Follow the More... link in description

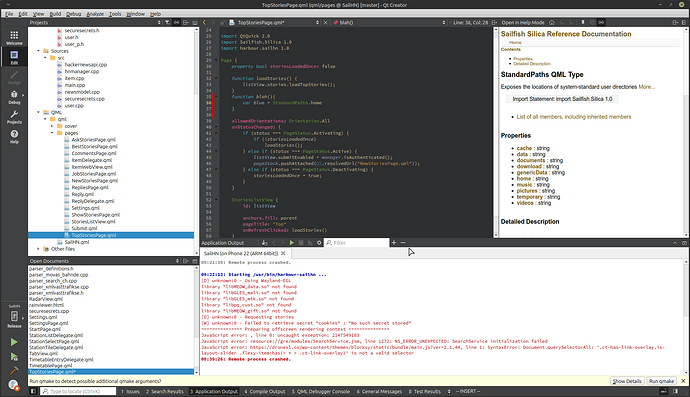tap(646, 87)
